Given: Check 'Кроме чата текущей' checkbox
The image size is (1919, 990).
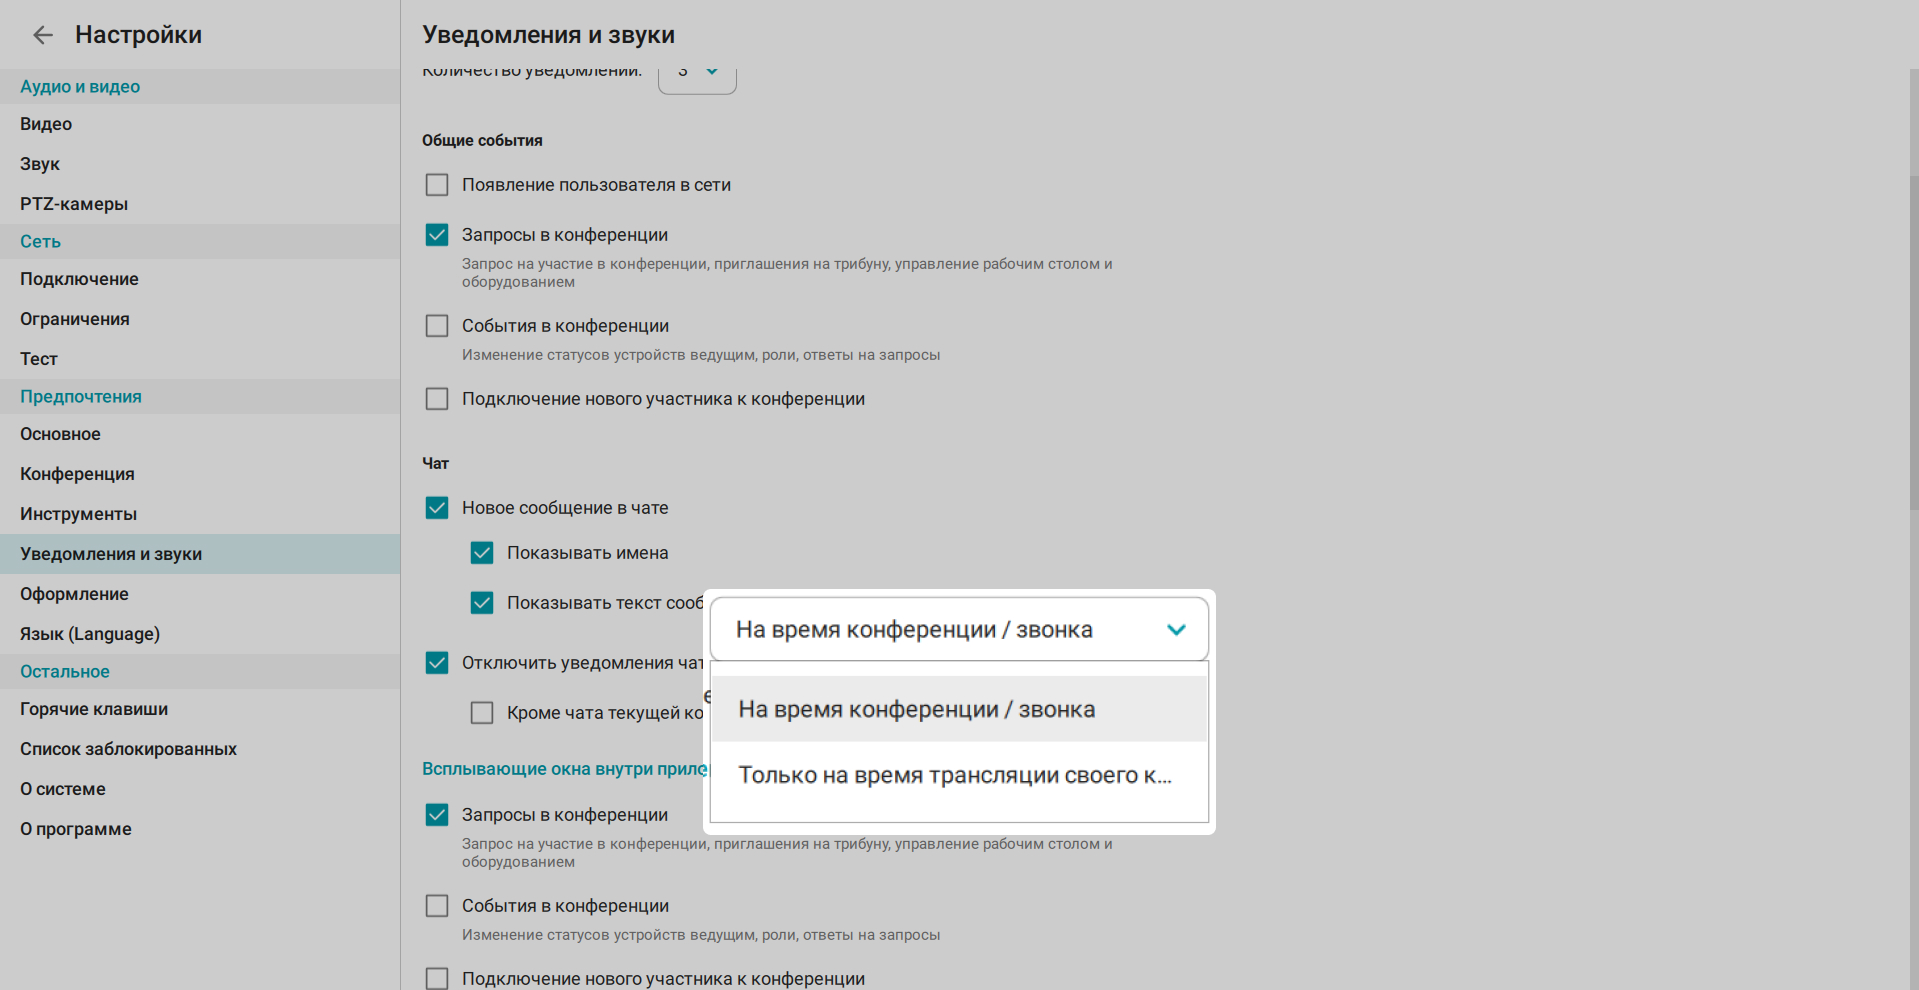Looking at the screenshot, I should (482, 713).
